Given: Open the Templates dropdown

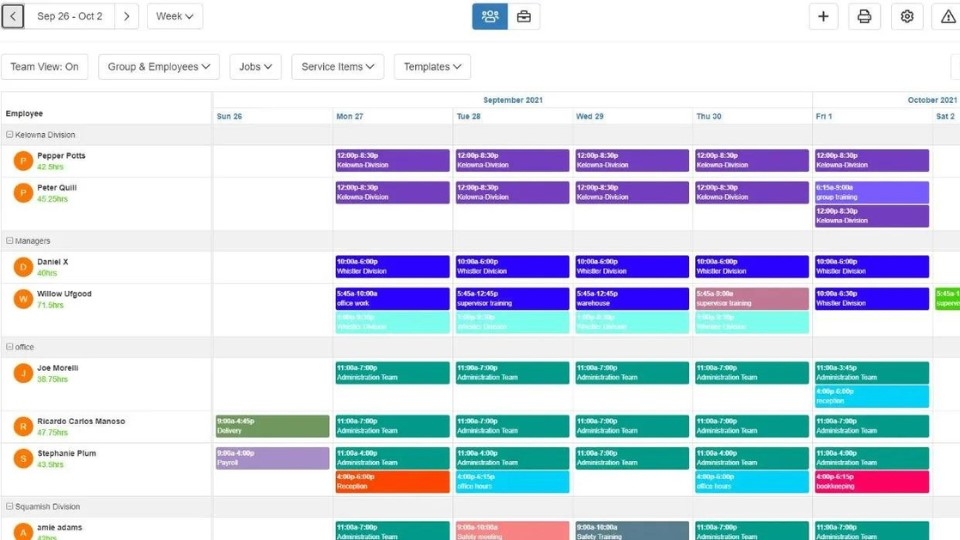Looking at the screenshot, I should [432, 67].
